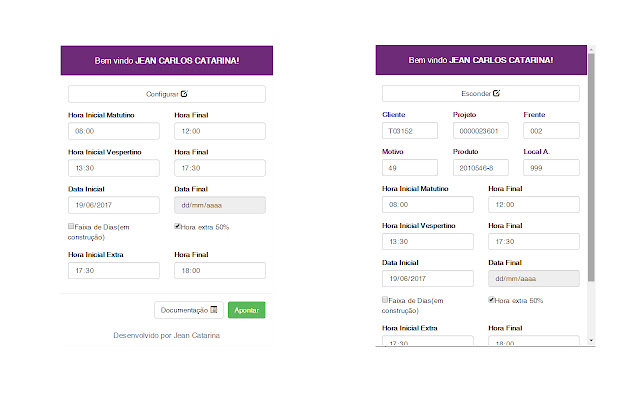Click the Motivo field showing 49
This screenshot has width=640, height=400.
click(x=411, y=167)
